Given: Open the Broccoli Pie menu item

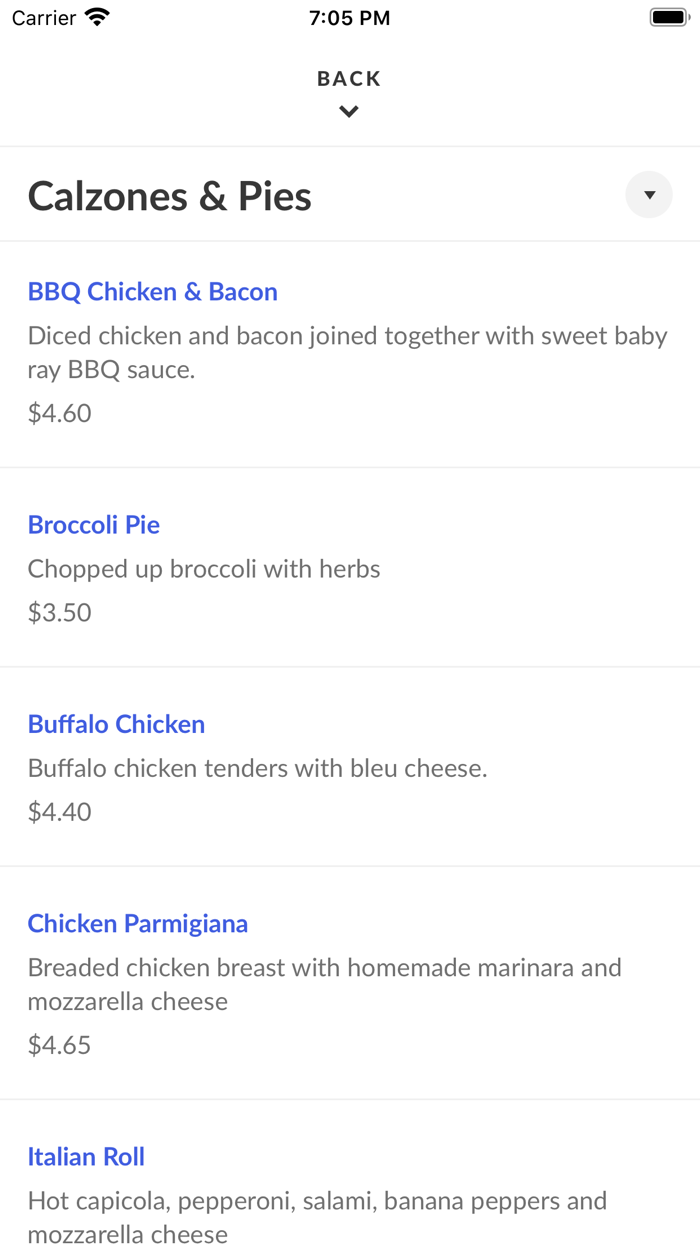Looking at the screenshot, I should point(93,524).
